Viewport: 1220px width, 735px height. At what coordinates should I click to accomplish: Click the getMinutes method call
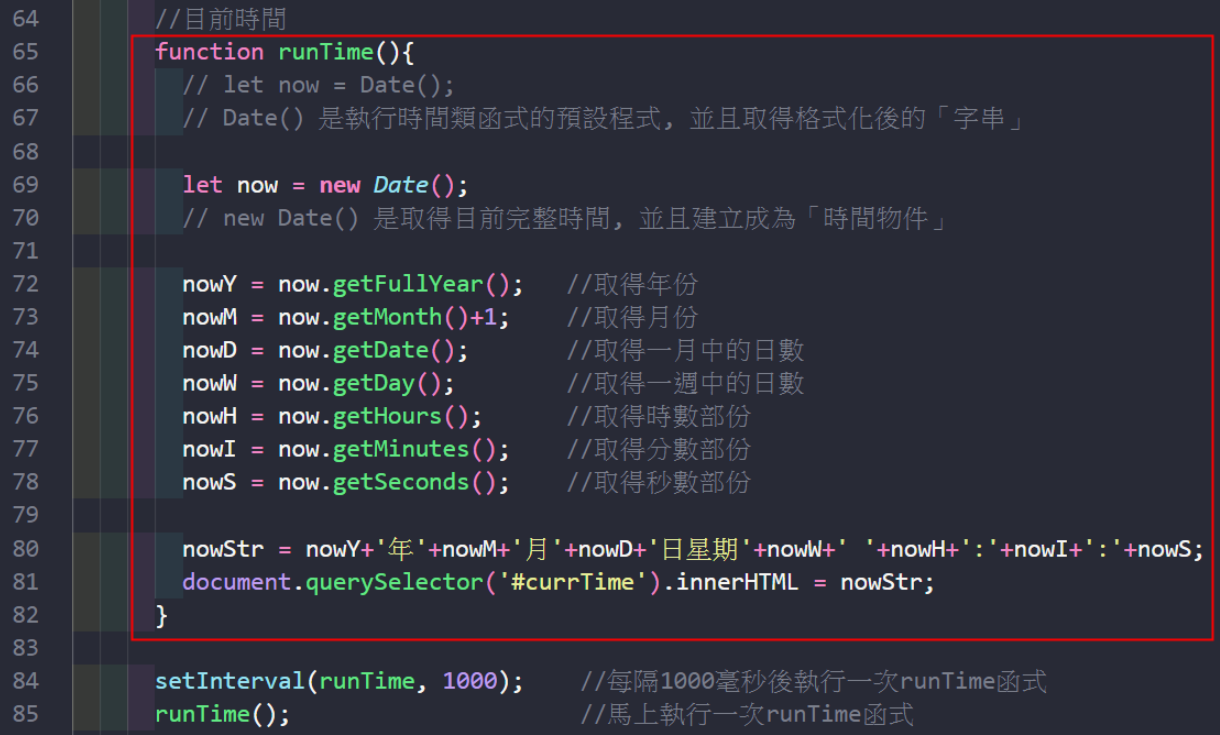pyautogui.click(x=400, y=449)
